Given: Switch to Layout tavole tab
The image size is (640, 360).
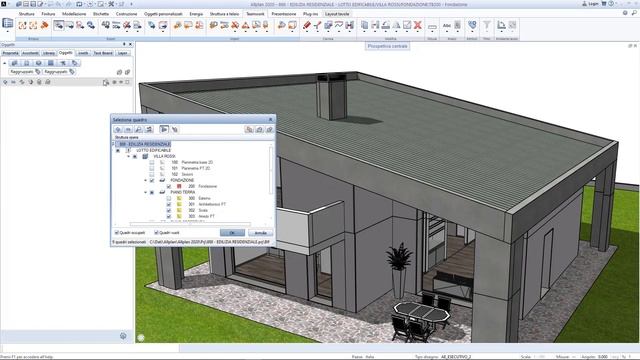Looking at the screenshot, I should (x=337, y=14).
